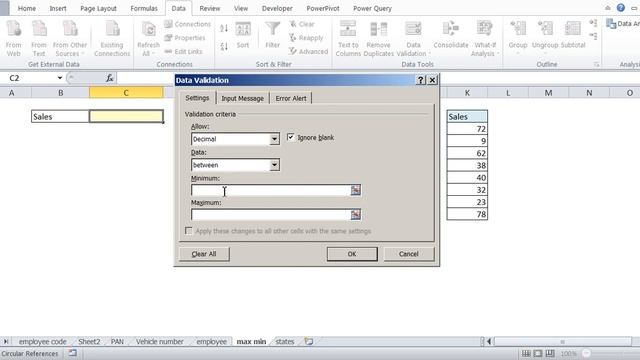Sort descending Z to A icon

click(x=224, y=47)
